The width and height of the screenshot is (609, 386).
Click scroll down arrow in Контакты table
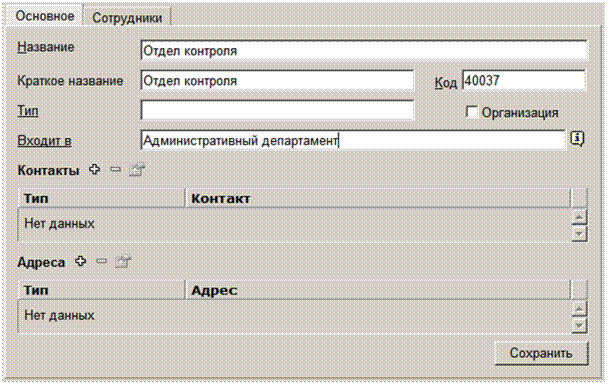pyautogui.click(x=579, y=234)
